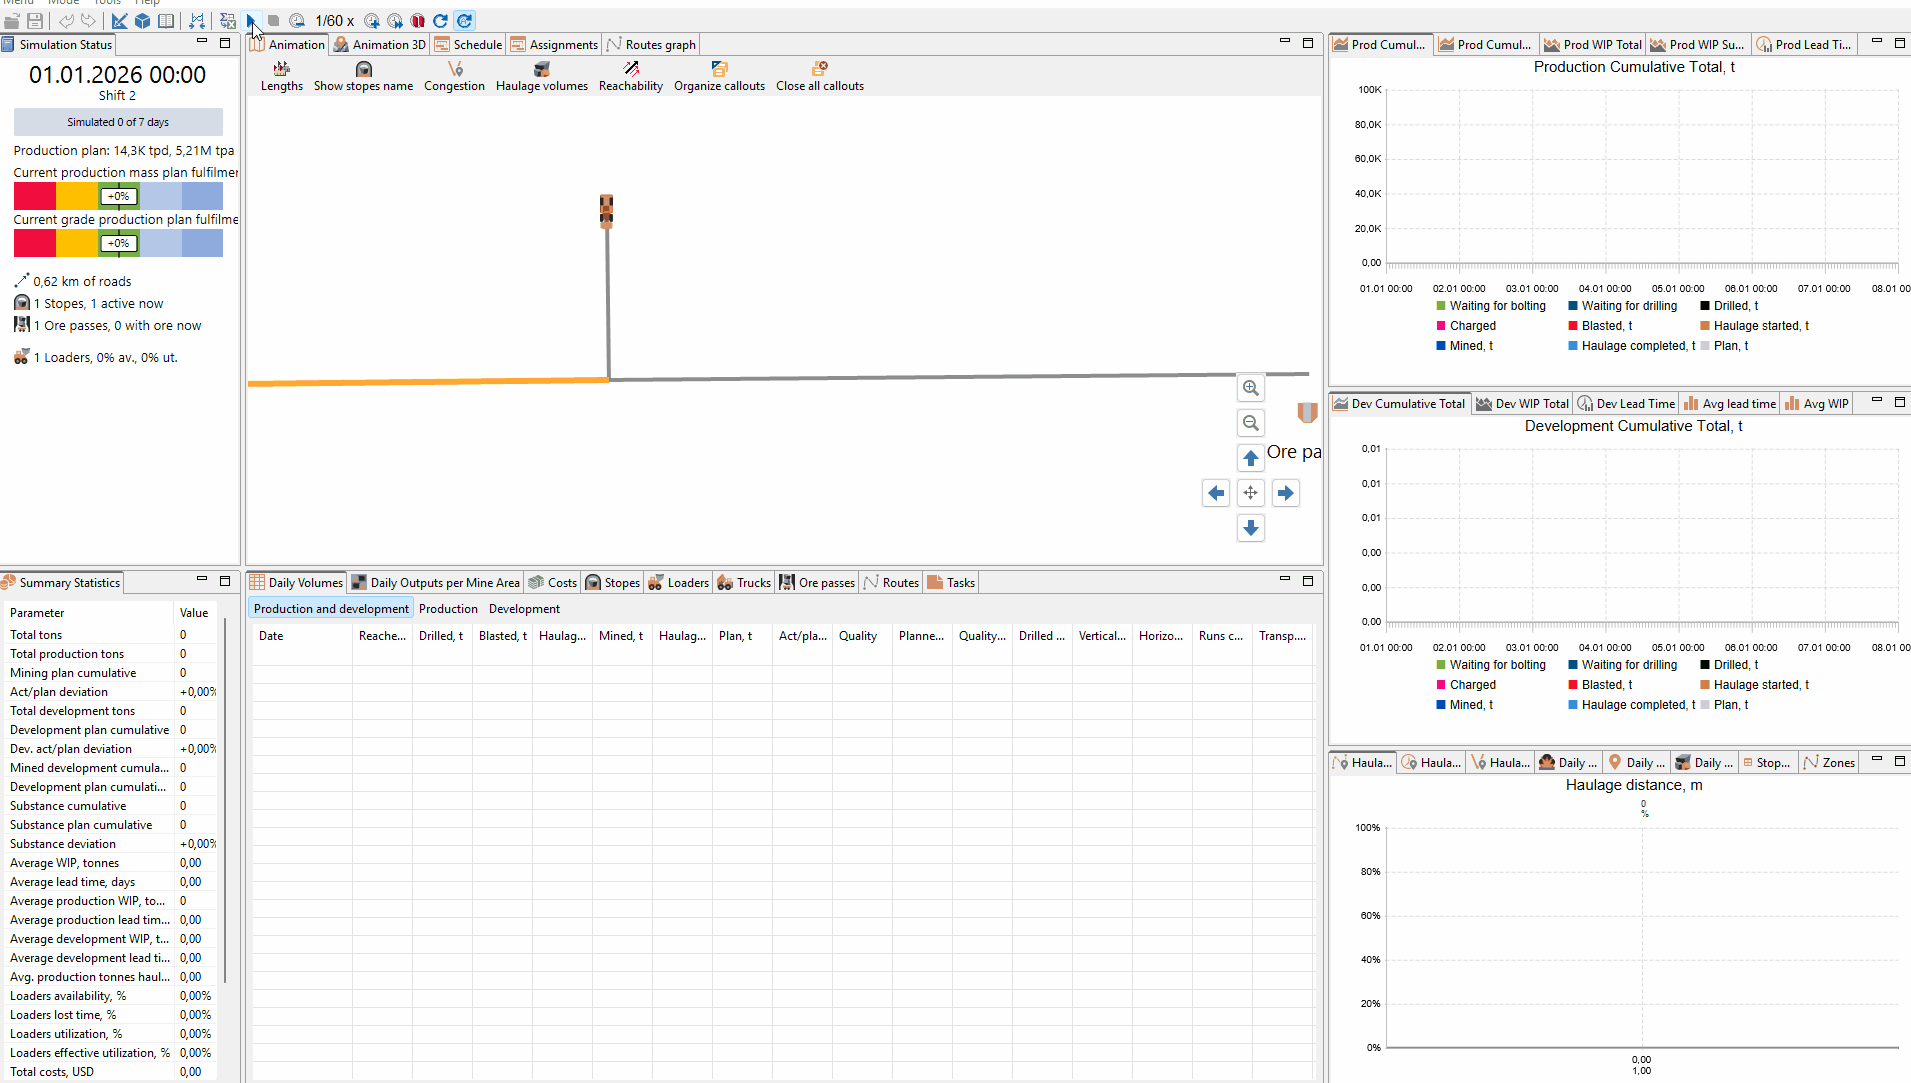Toggle Reachability display
Screen dimensions: 1911x1083
point(631,76)
